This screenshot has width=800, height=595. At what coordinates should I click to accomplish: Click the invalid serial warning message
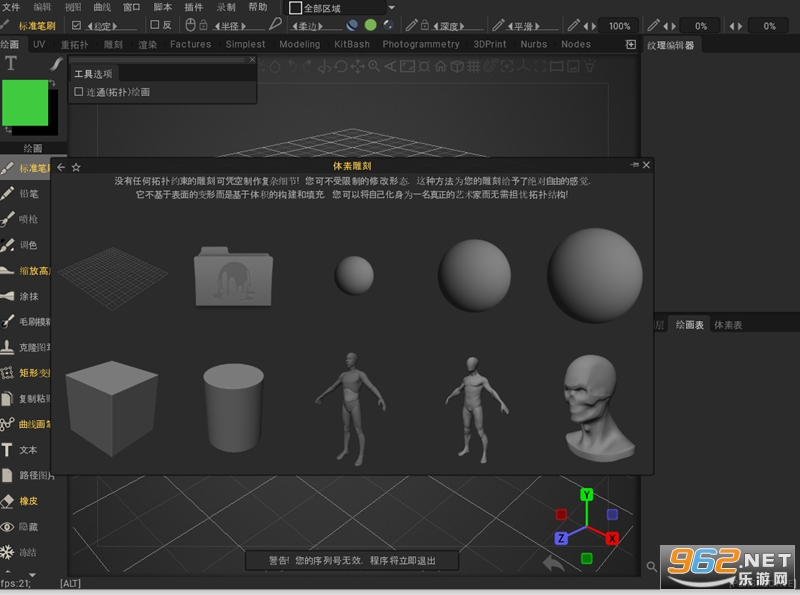352,560
